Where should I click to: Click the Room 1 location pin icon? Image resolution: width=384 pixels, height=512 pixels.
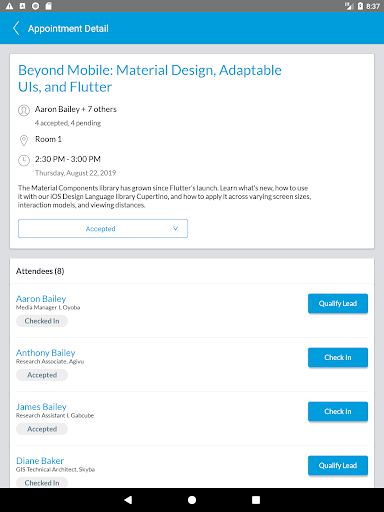click(24, 140)
